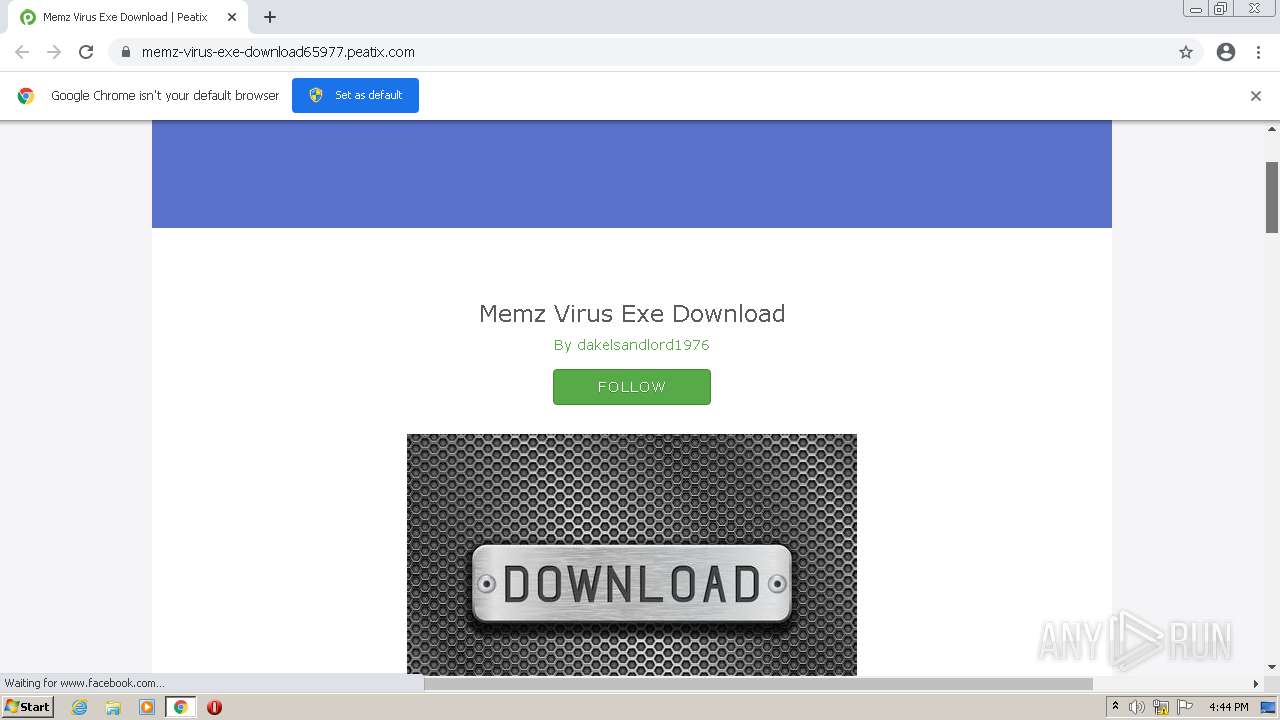Open media player taskbar icon

click(147, 707)
